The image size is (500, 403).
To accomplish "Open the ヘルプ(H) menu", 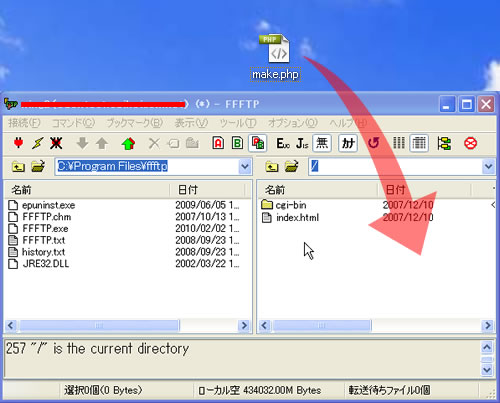I will (x=348, y=123).
